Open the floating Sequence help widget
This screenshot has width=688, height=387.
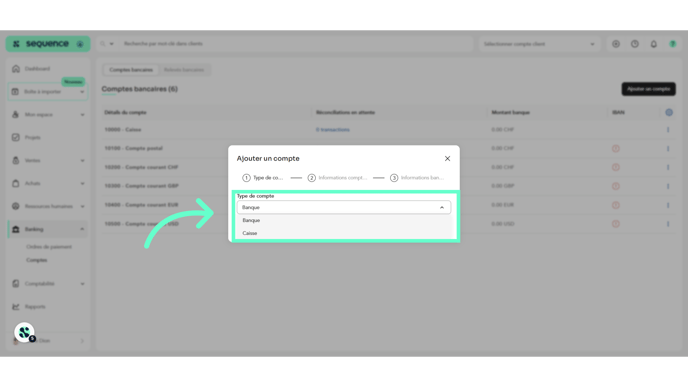click(x=24, y=333)
